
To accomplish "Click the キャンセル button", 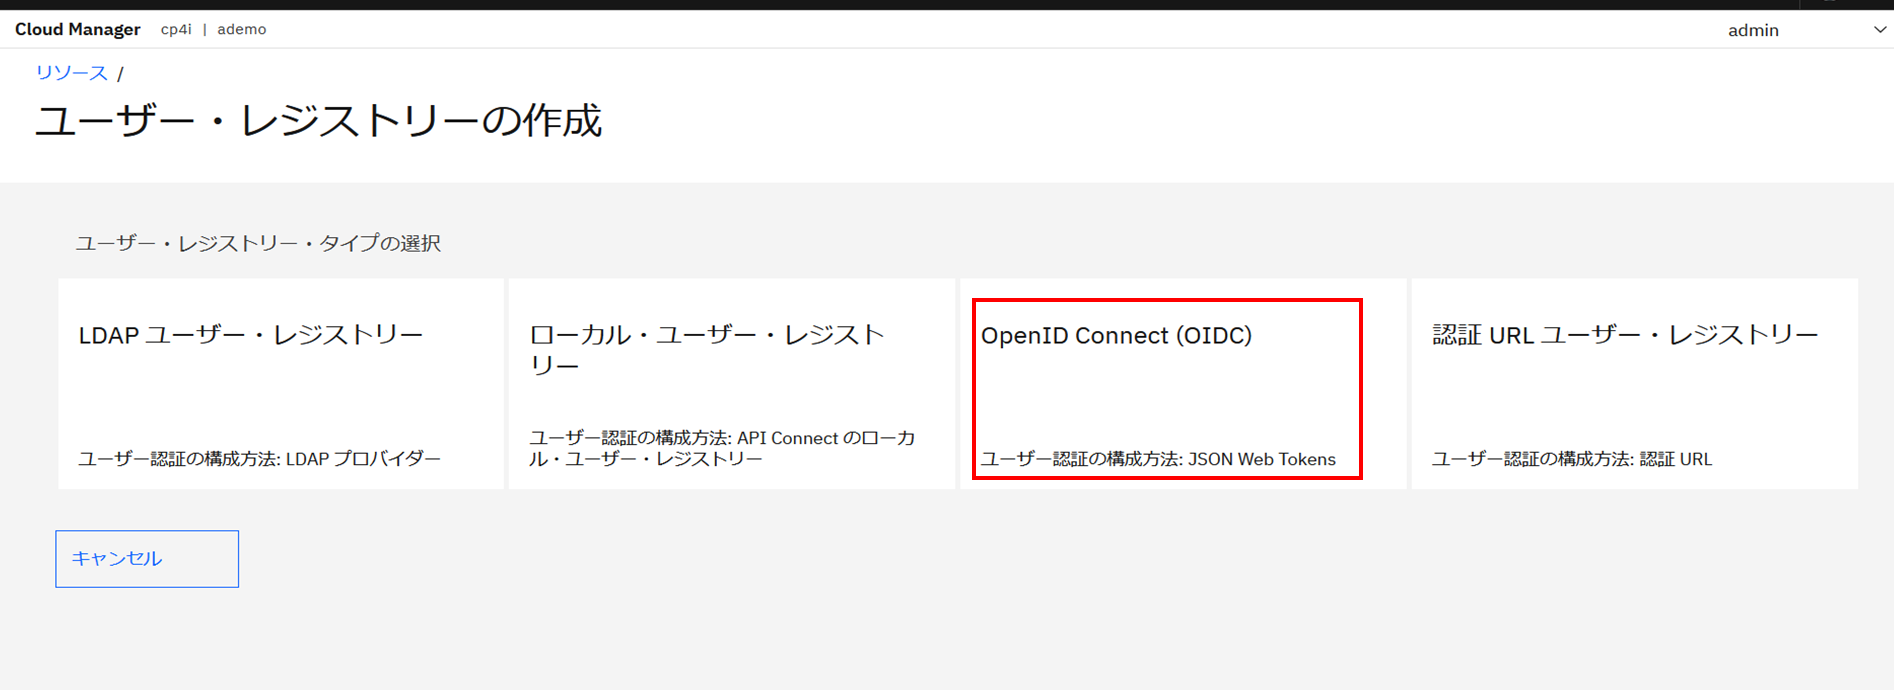I will (147, 559).
